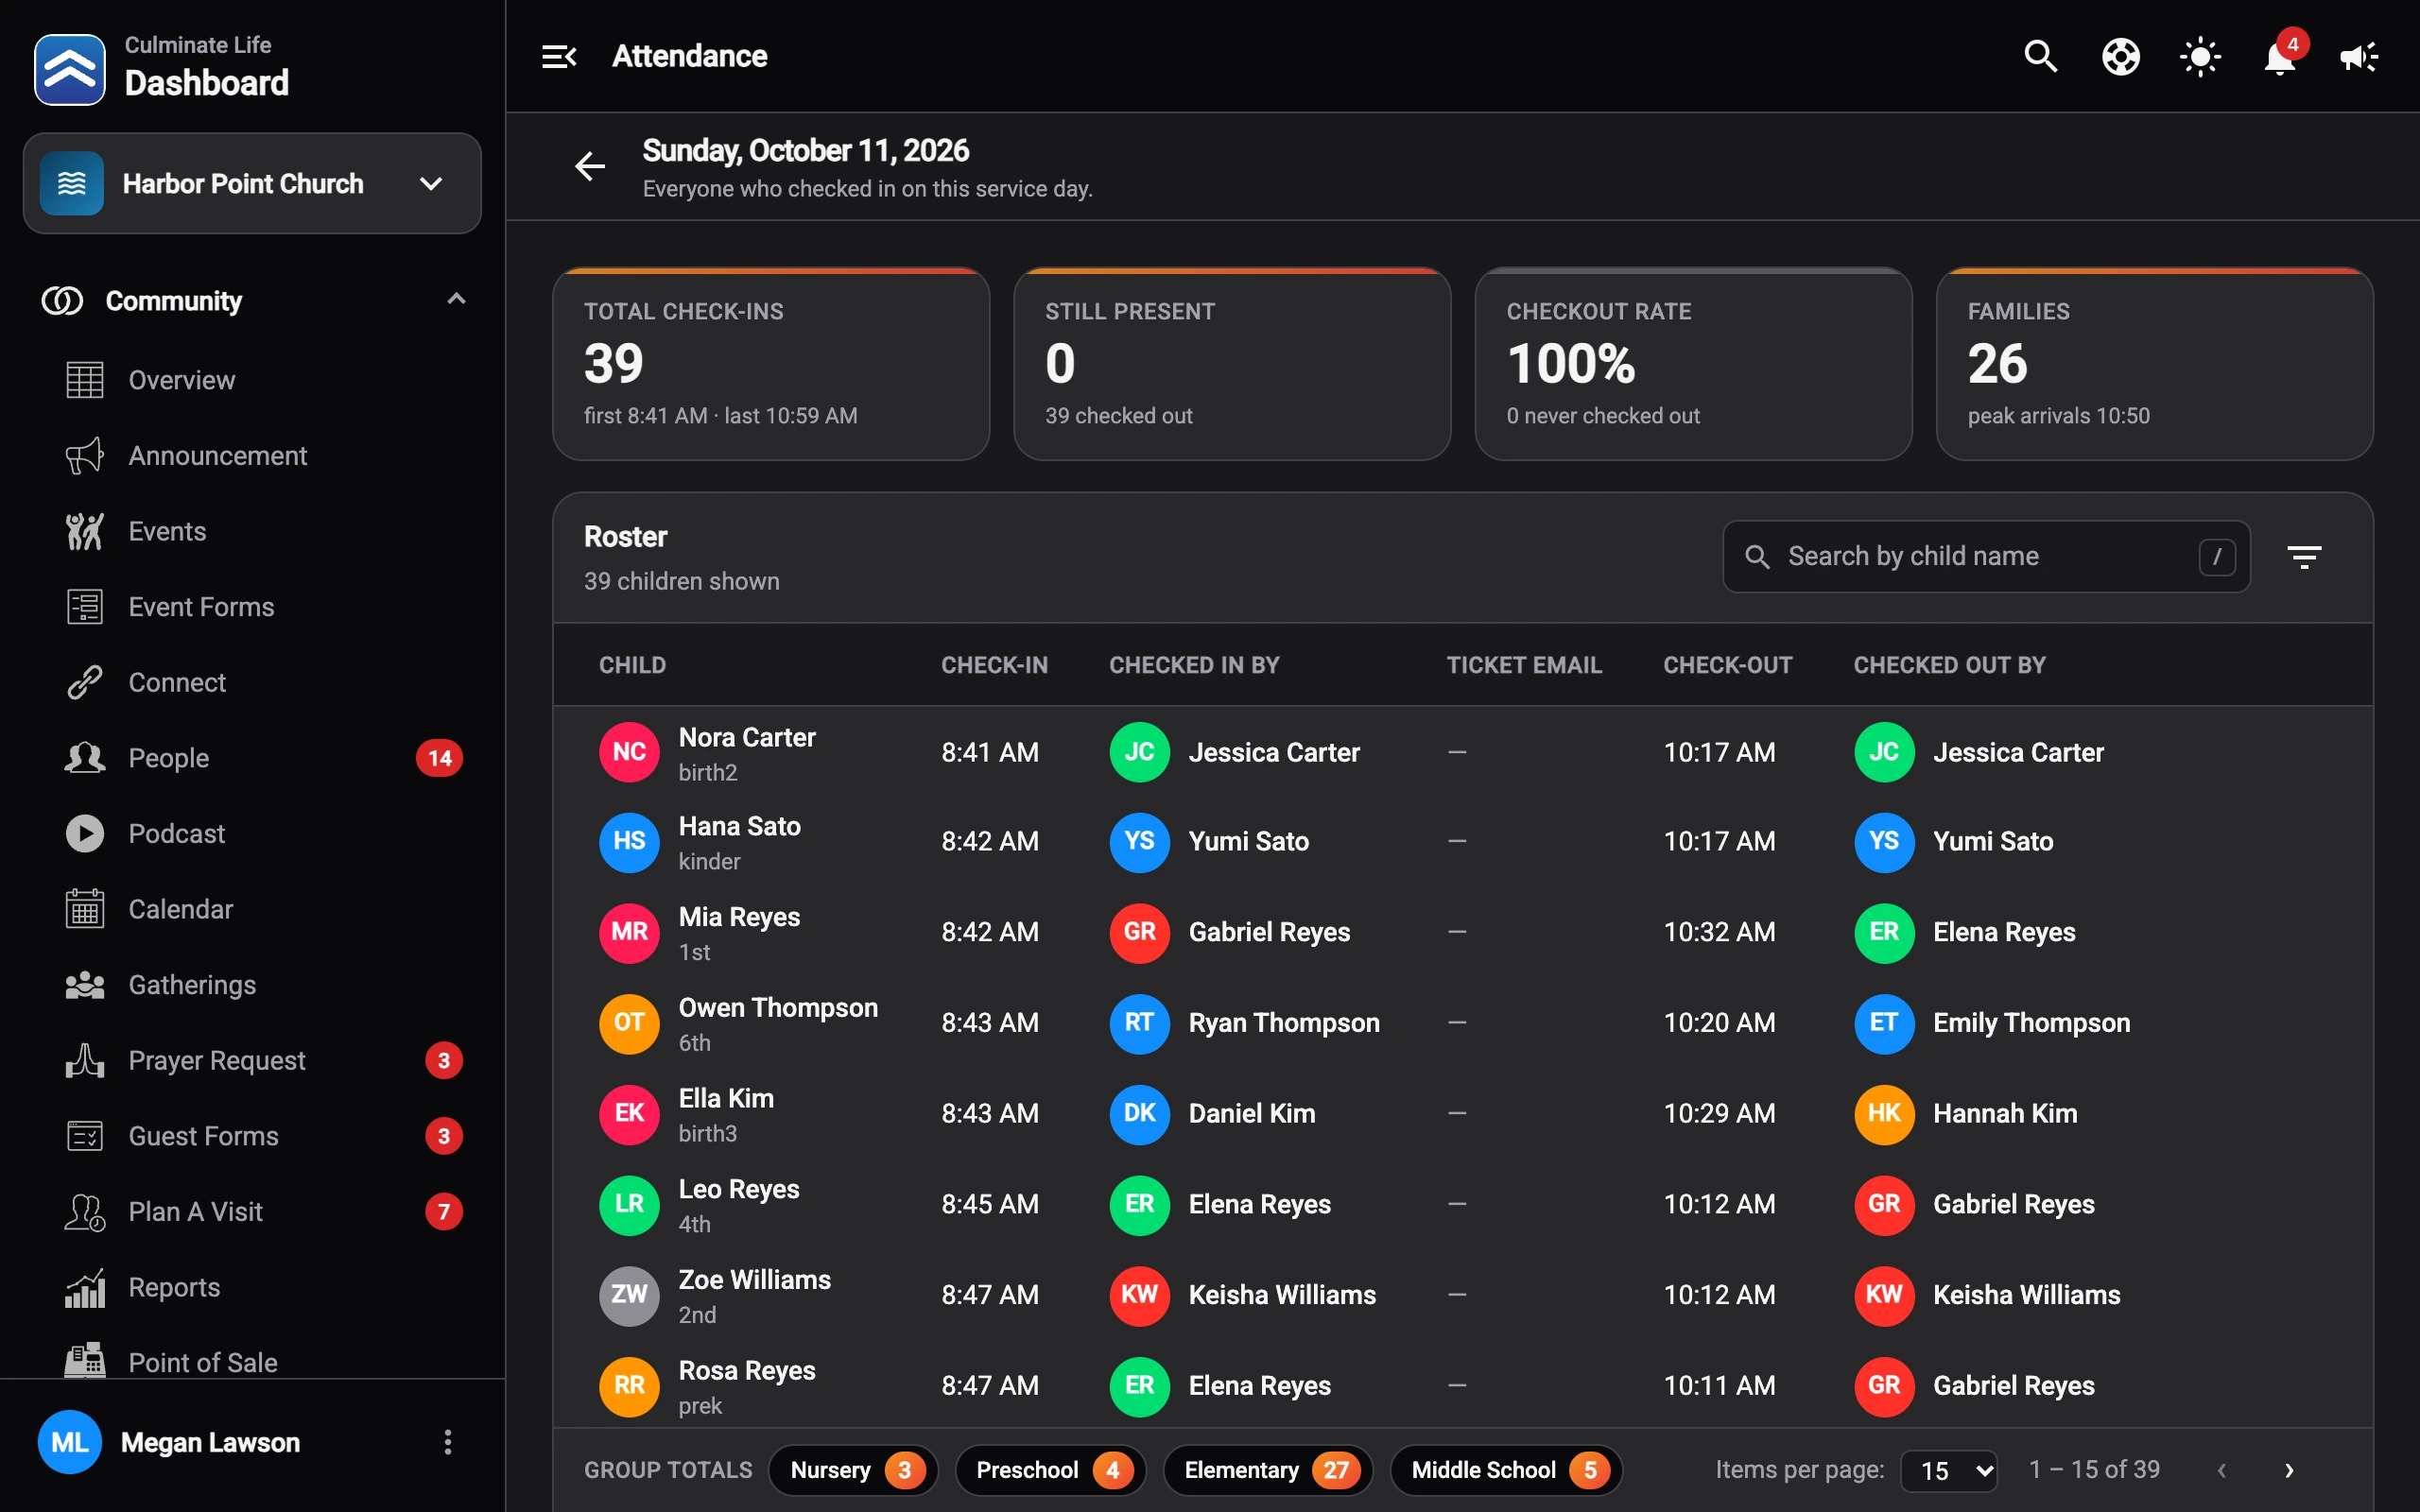Click the Nora Carter row name
2420x1512 pixels.
(747, 737)
